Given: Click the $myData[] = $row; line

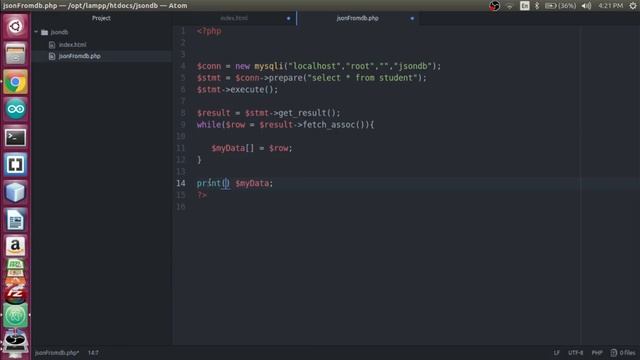Looking at the screenshot, I should 252,148.
